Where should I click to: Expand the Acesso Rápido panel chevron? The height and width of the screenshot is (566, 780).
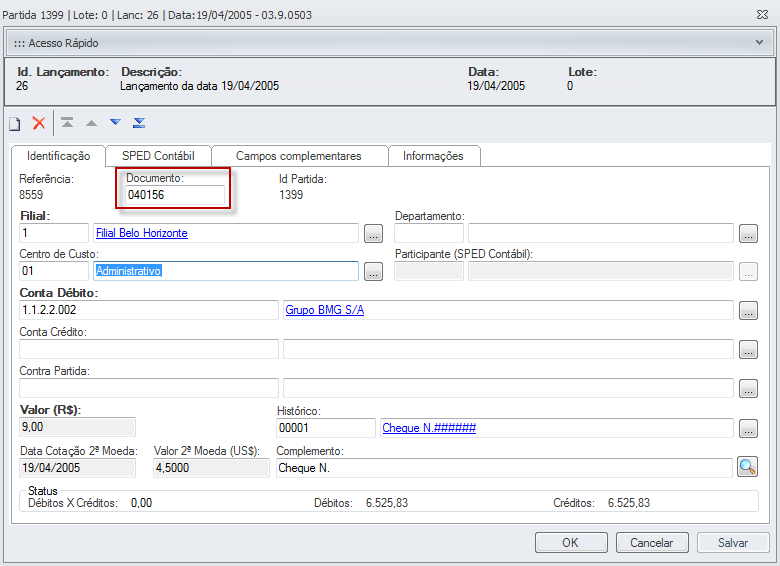(x=759, y=42)
